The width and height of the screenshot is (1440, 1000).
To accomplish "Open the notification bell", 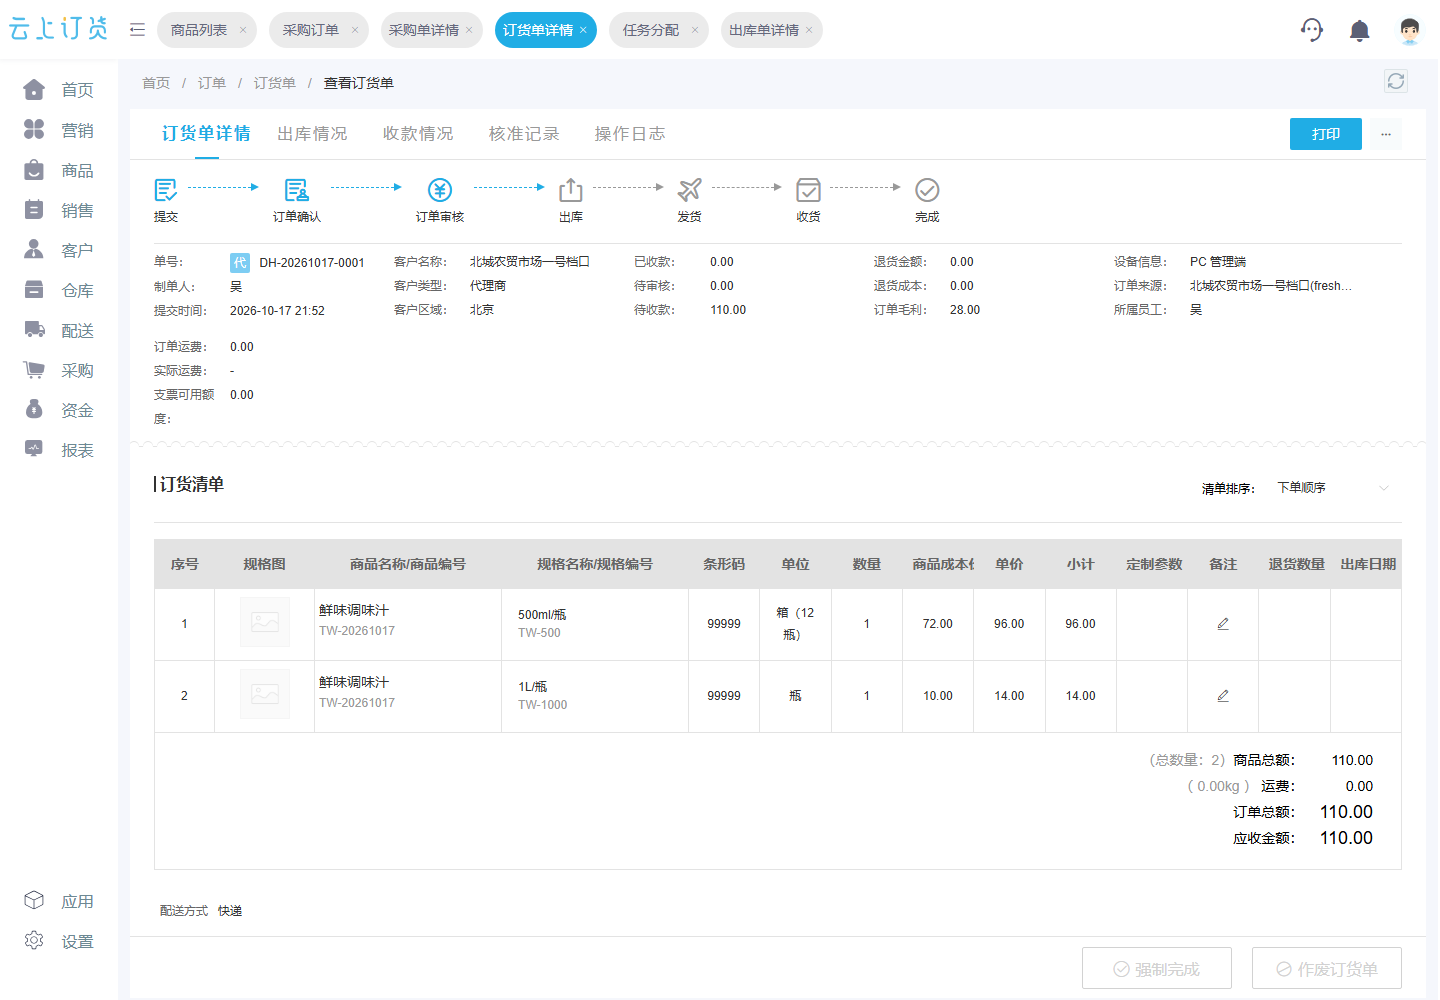I will coord(1359,31).
